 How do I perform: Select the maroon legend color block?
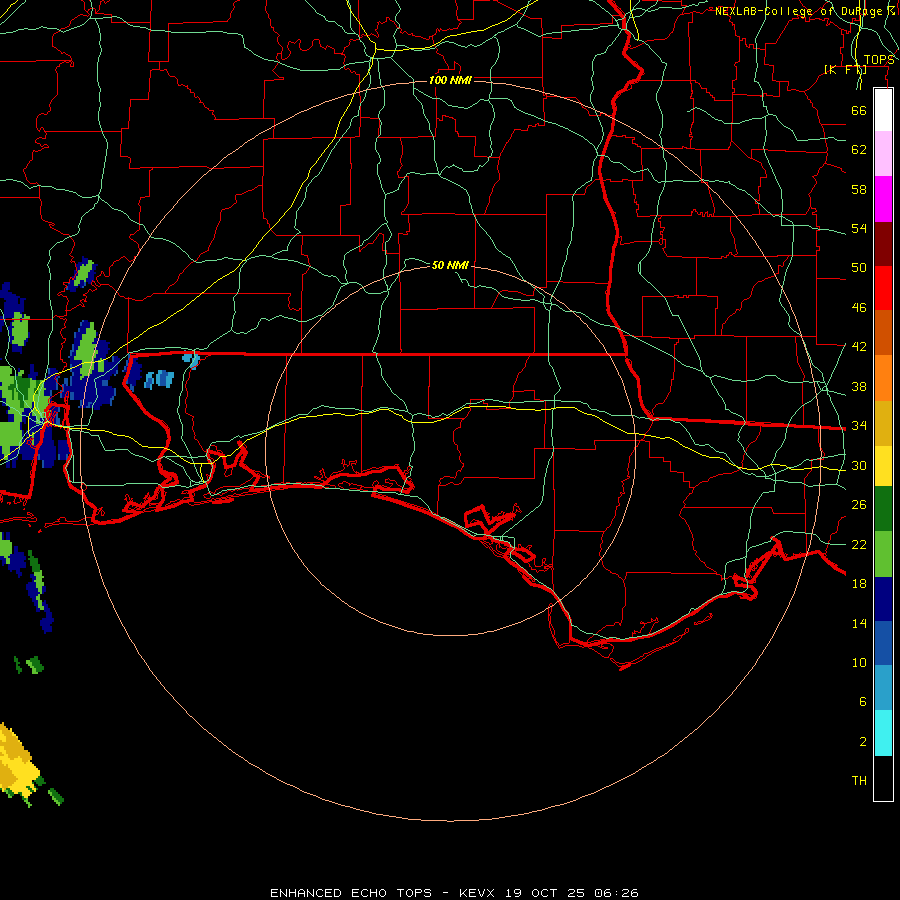coord(883,244)
